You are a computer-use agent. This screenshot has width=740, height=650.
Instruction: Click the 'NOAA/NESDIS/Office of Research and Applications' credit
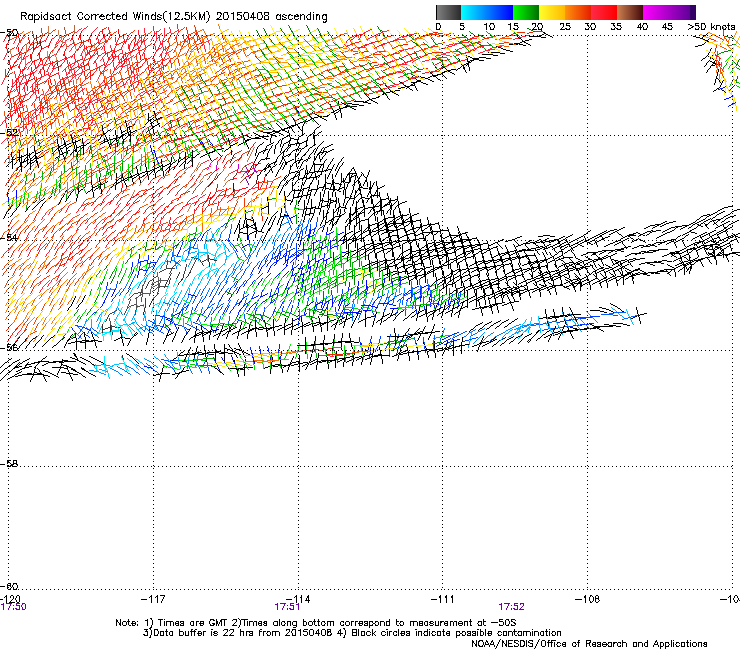589,644
